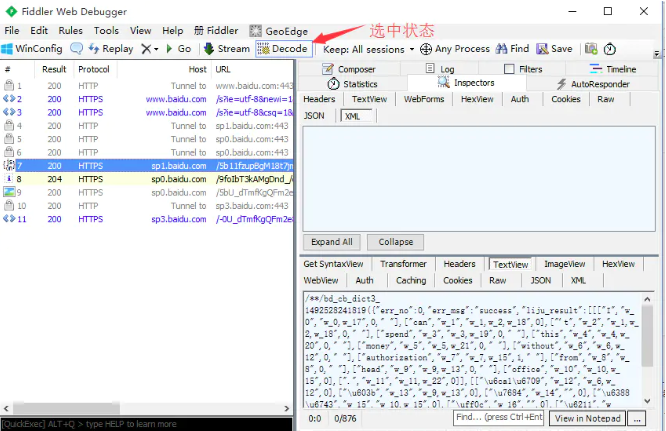The image size is (666, 431).
Task: Click the session 3 arrows icon
Action: click(9, 112)
